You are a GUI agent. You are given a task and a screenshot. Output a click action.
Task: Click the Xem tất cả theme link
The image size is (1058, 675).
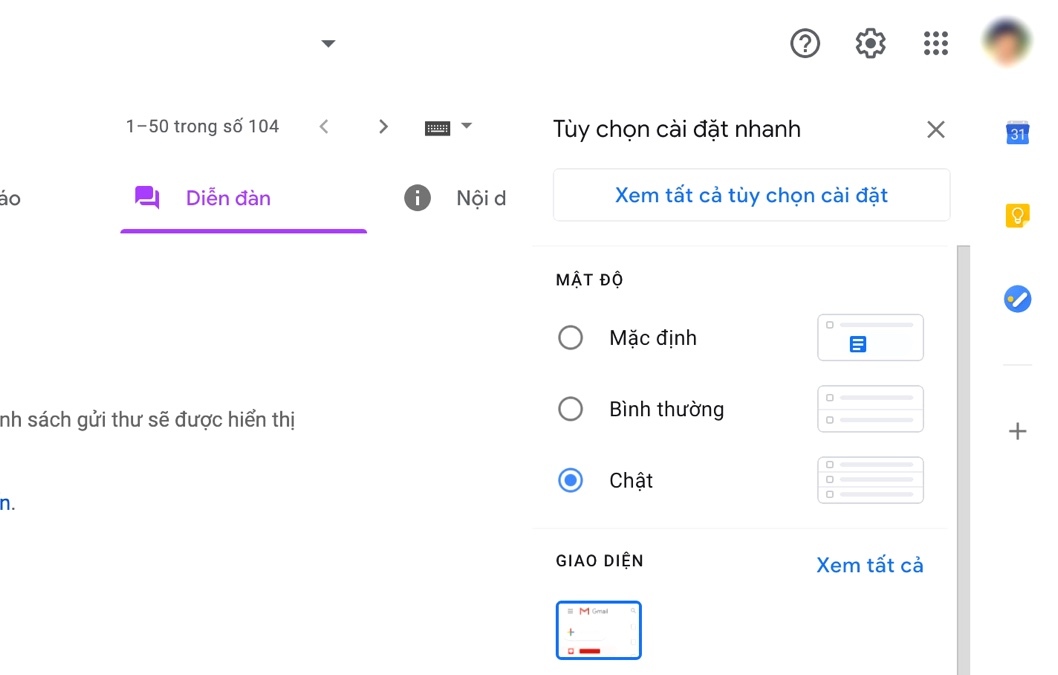869,565
